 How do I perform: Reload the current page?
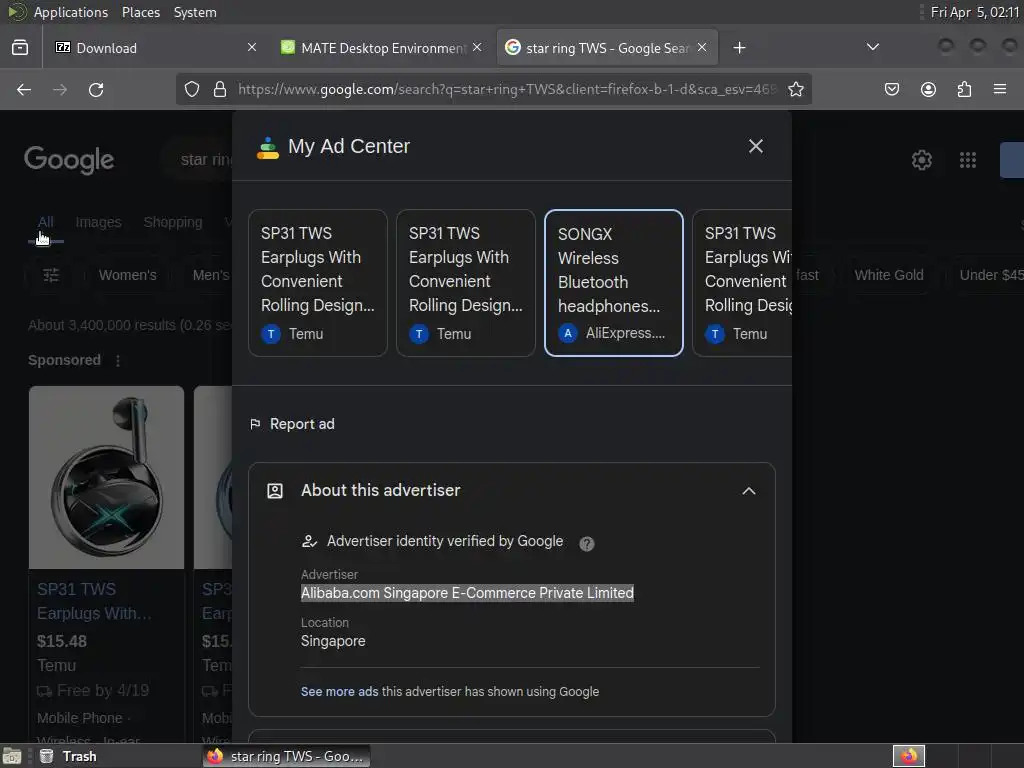(x=96, y=89)
